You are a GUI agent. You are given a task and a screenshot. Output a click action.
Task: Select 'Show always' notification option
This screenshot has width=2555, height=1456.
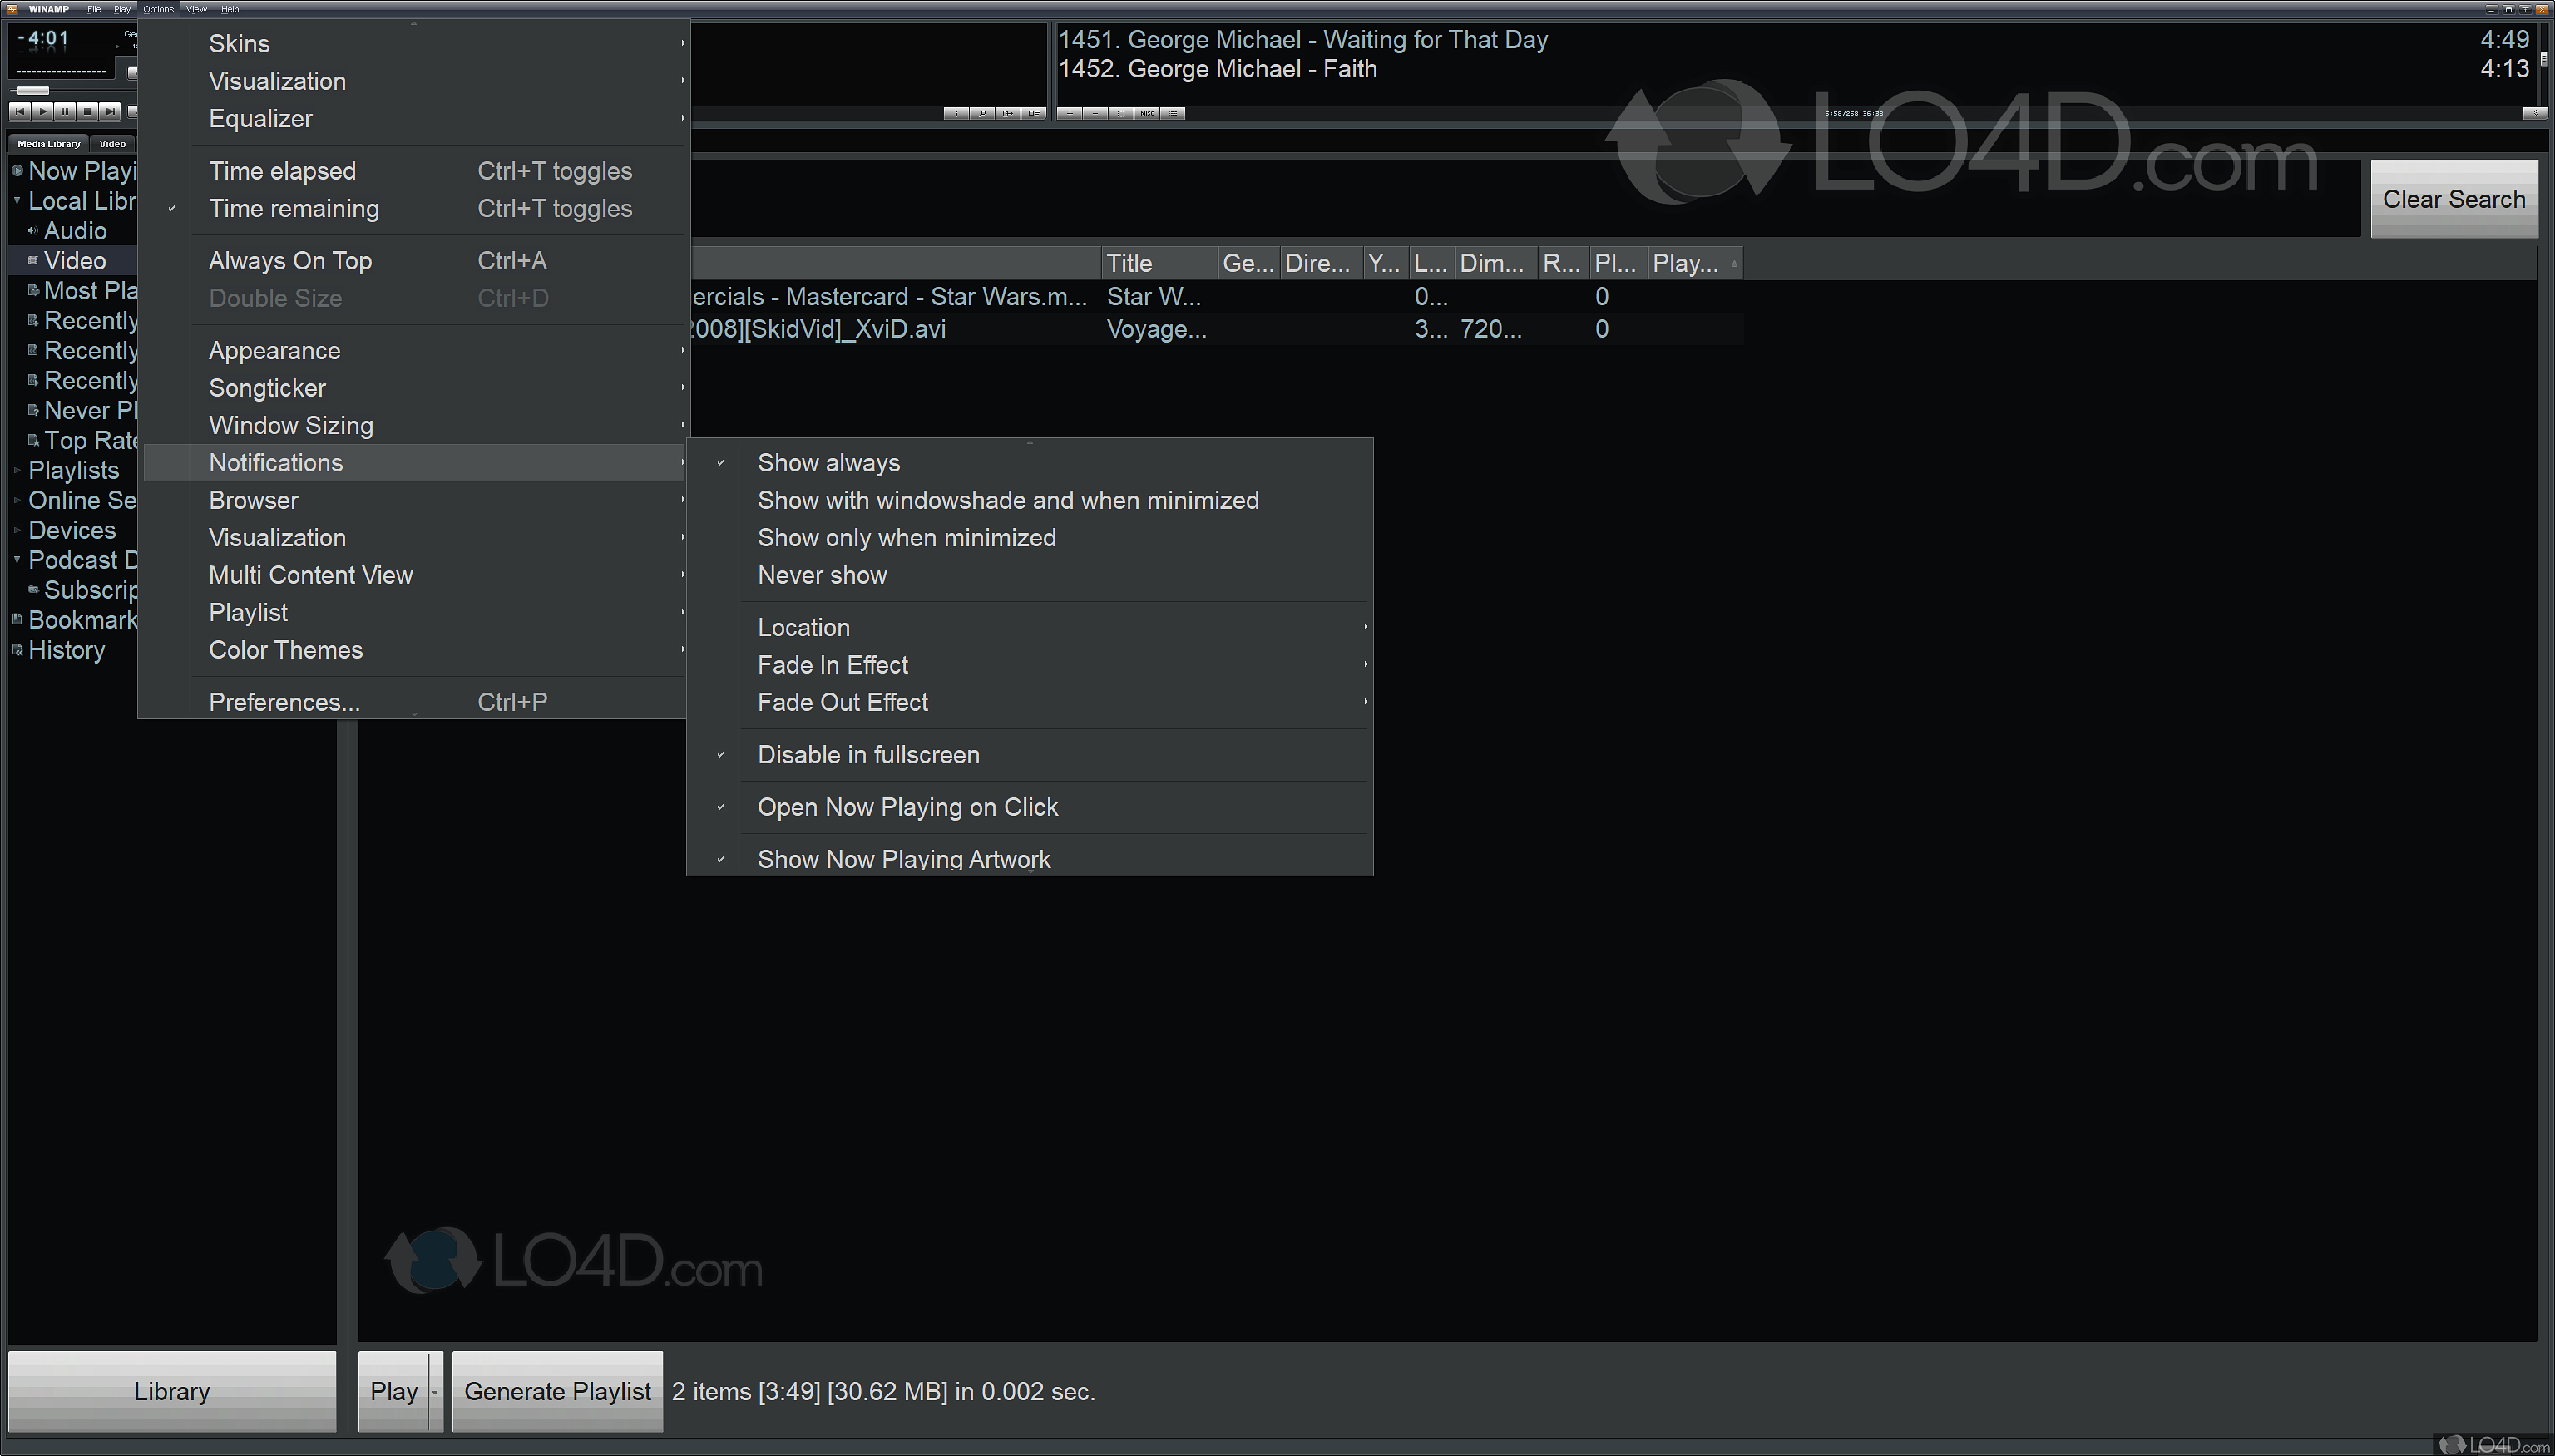tap(1030, 463)
